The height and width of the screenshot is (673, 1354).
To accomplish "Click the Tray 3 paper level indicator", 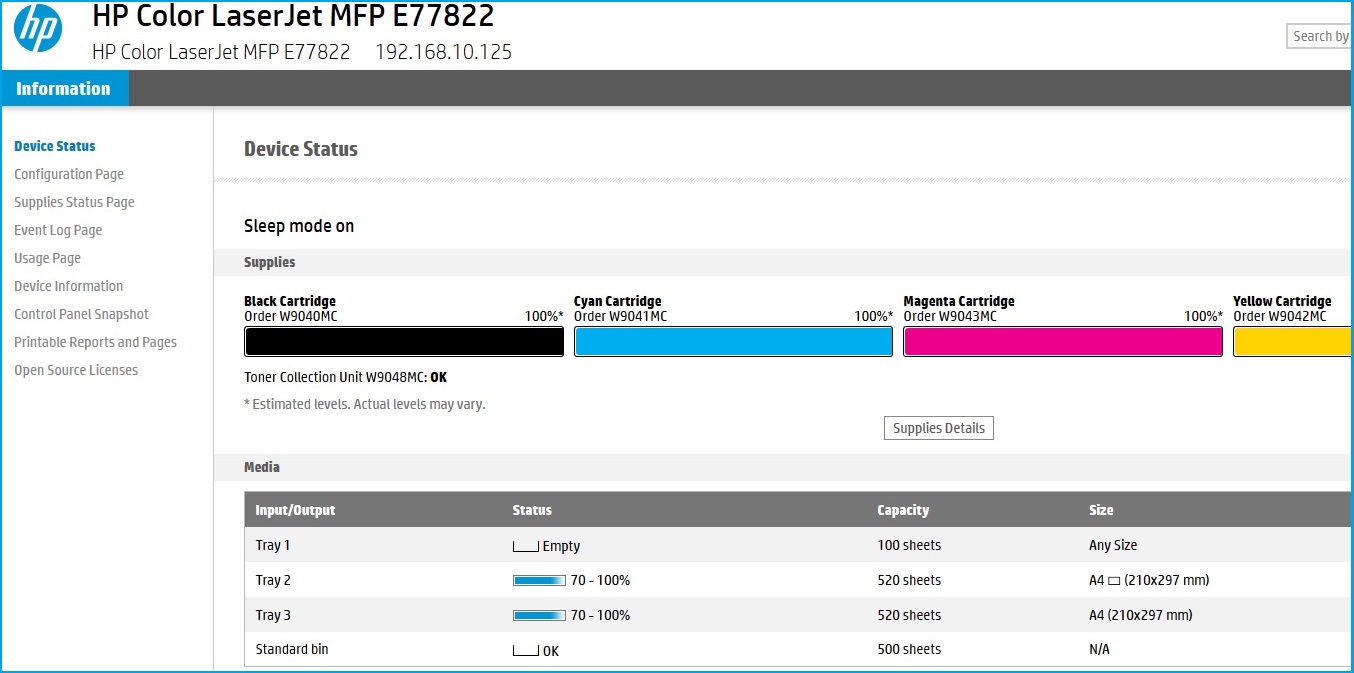I will (540, 615).
